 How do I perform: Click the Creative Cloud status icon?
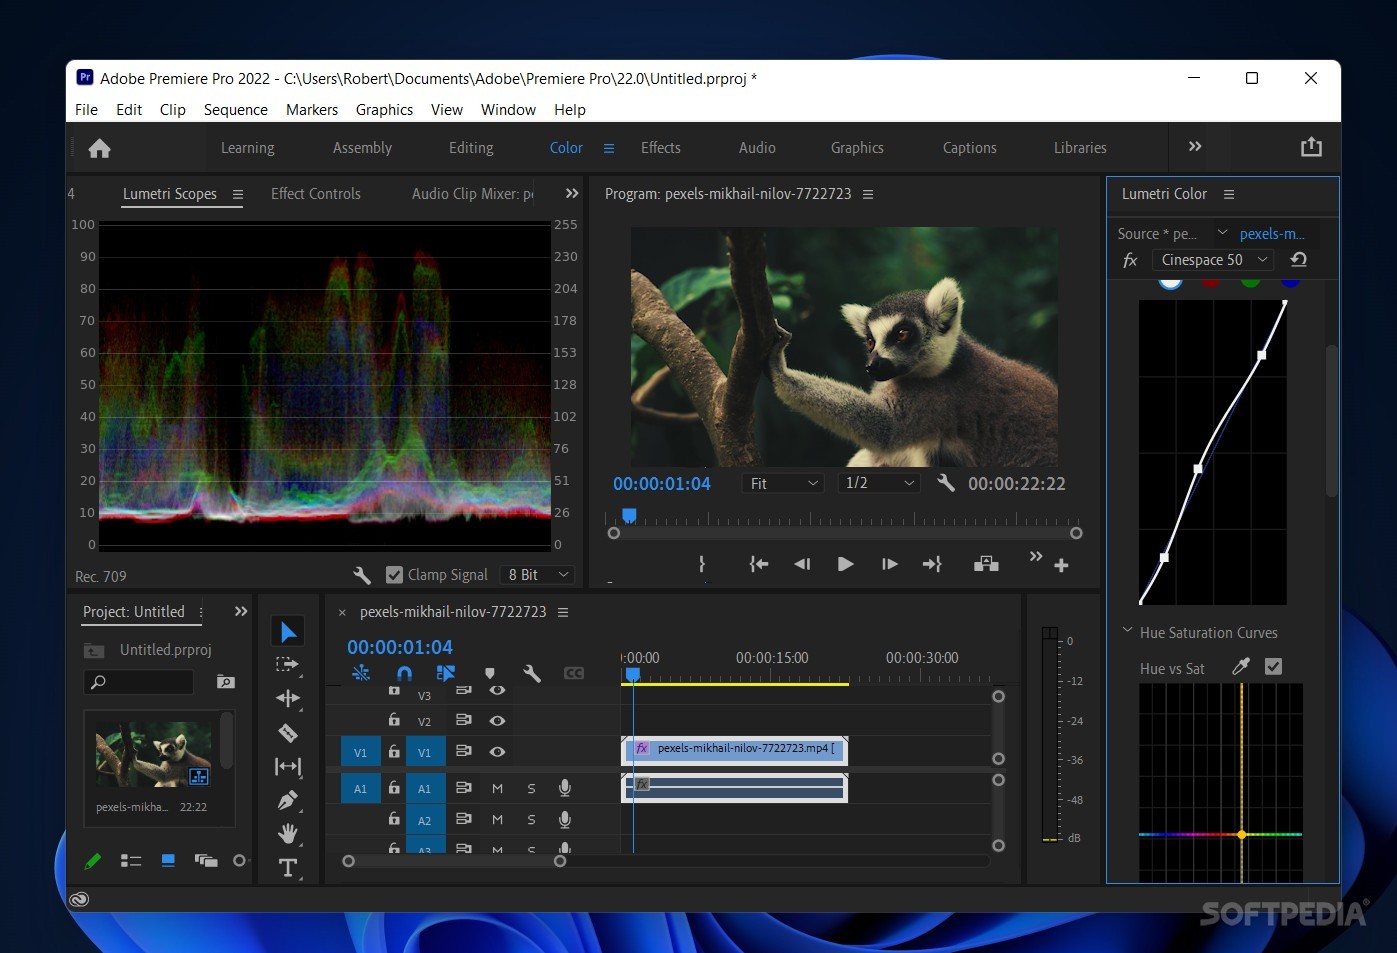coord(79,899)
